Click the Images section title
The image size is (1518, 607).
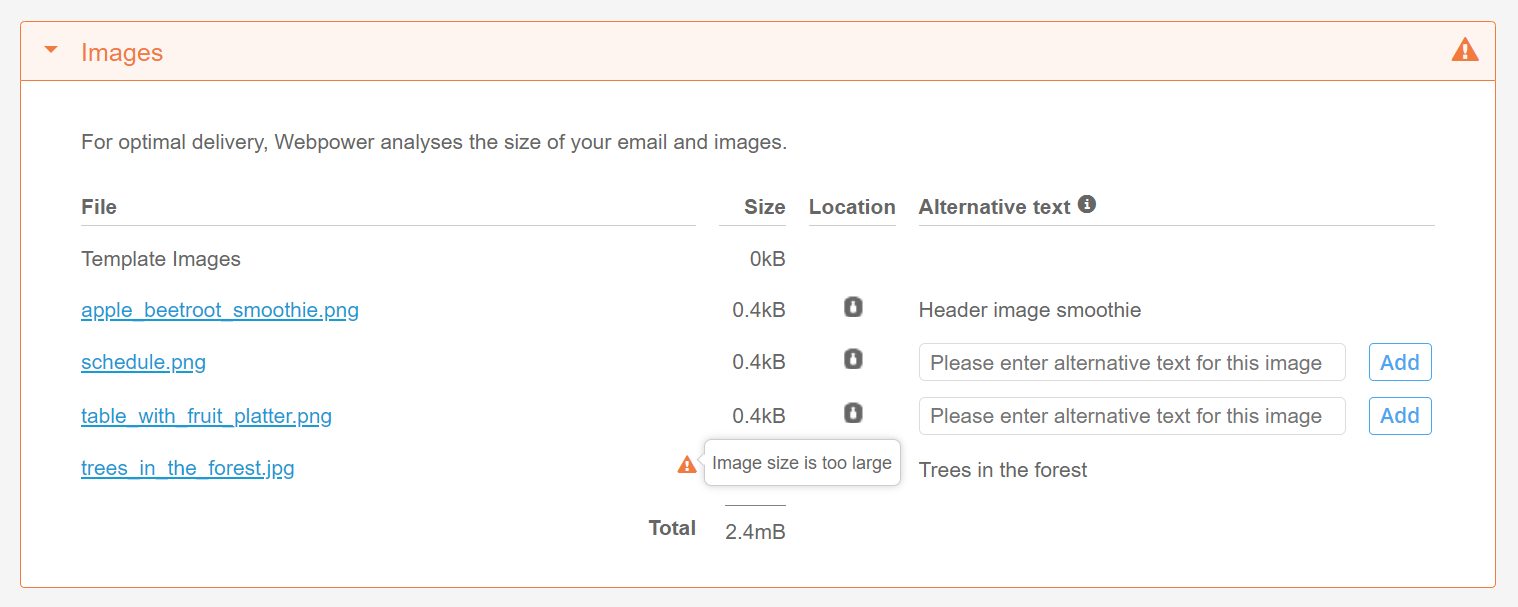(x=122, y=52)
